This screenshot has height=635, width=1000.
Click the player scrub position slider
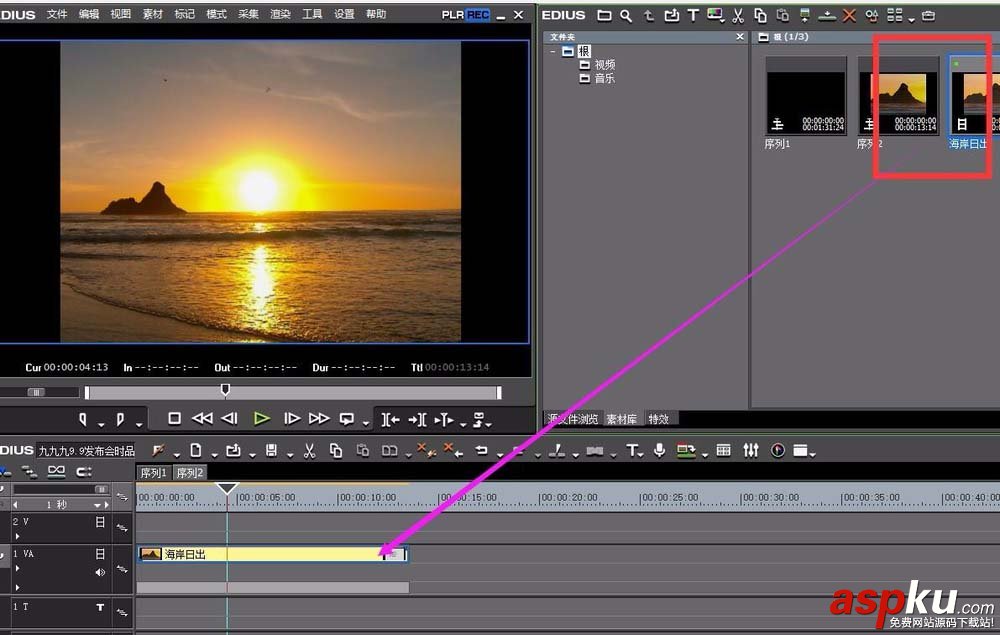(x=225, y=390)
